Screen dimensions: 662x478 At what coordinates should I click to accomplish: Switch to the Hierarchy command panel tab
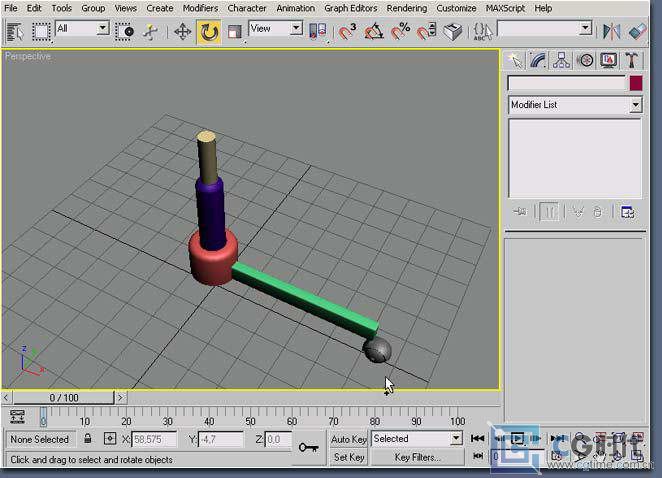click(562, 61)
